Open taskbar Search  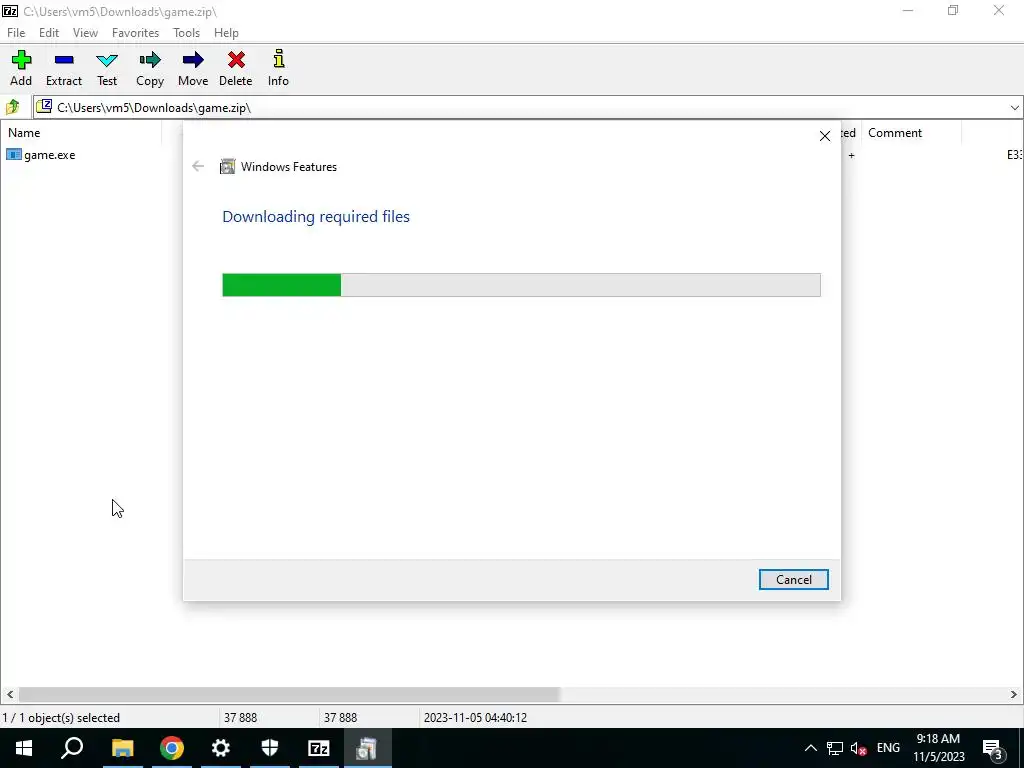72,748
